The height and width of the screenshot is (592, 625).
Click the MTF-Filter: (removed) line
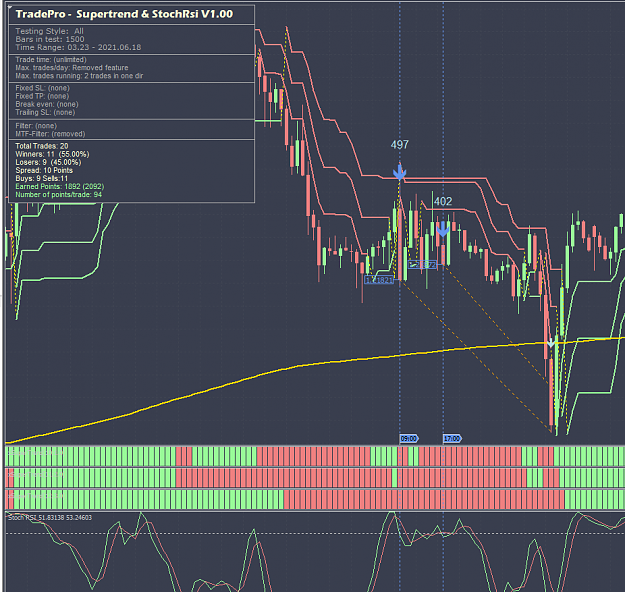point(50,134)
